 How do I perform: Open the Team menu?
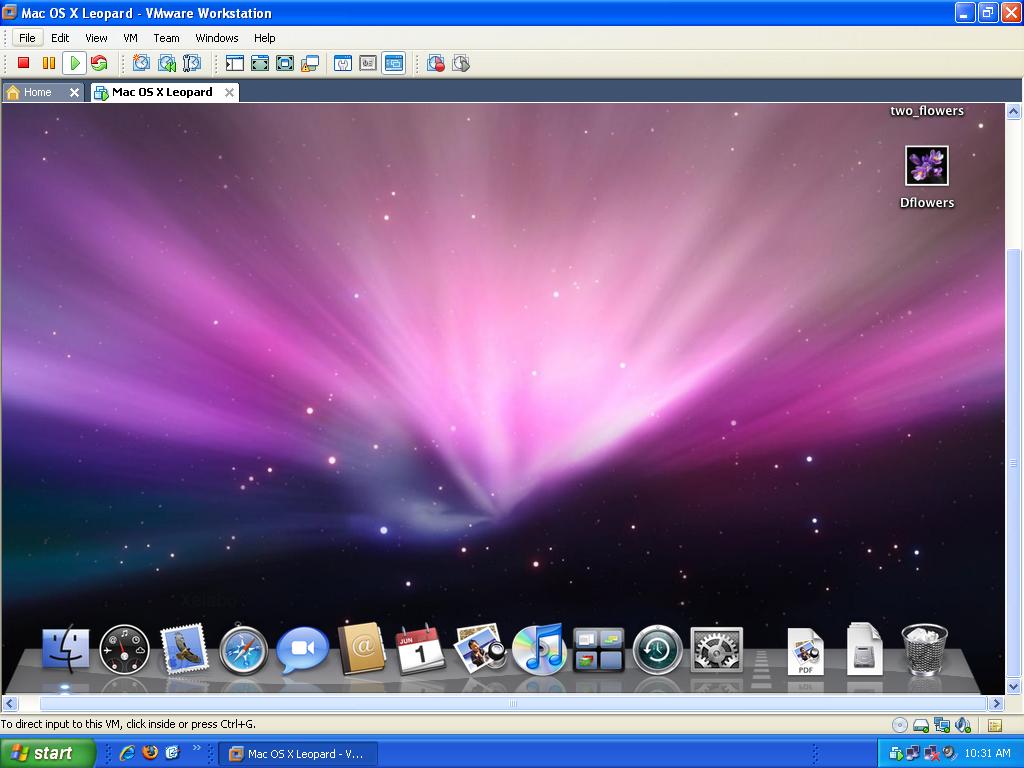click(166, 38)
